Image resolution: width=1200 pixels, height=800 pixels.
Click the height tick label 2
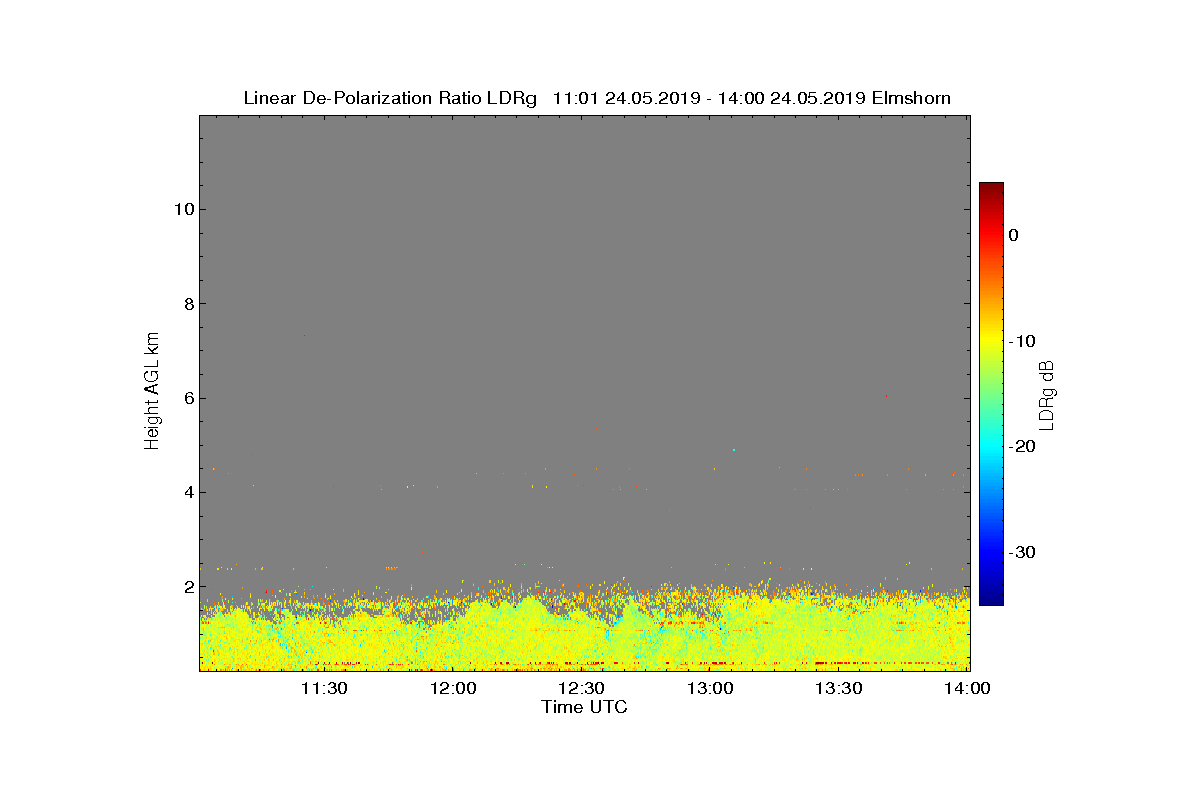[188, 587]
